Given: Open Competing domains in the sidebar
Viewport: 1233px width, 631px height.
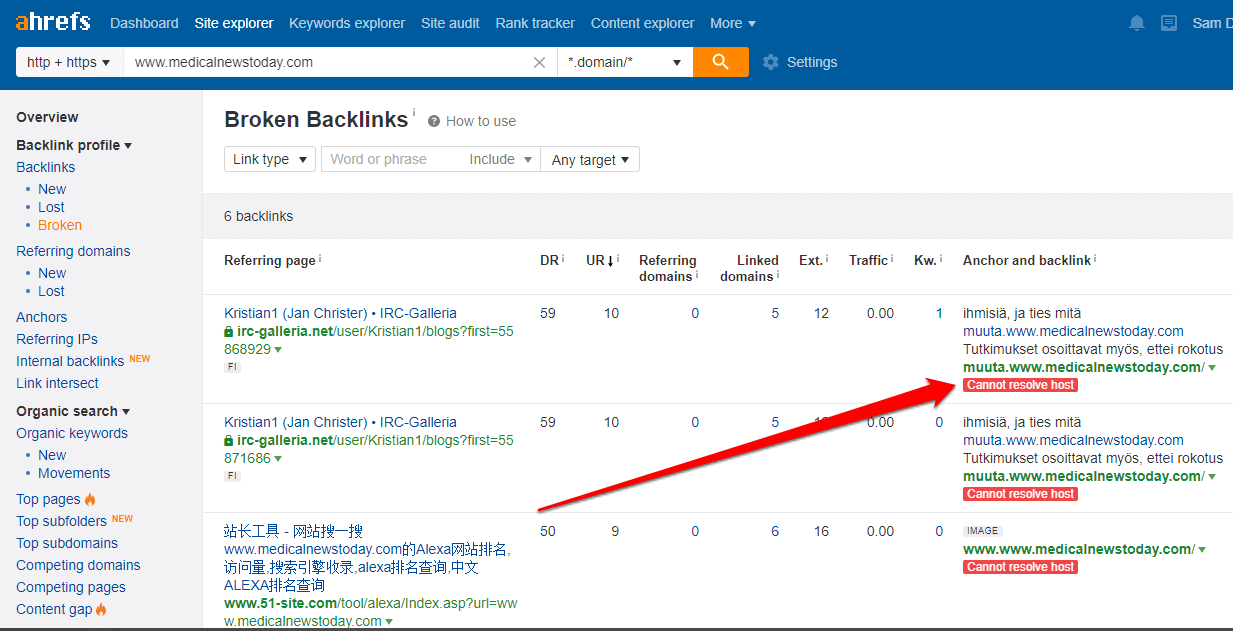Looking at the screenshot, I should click(x=78, y=565).
